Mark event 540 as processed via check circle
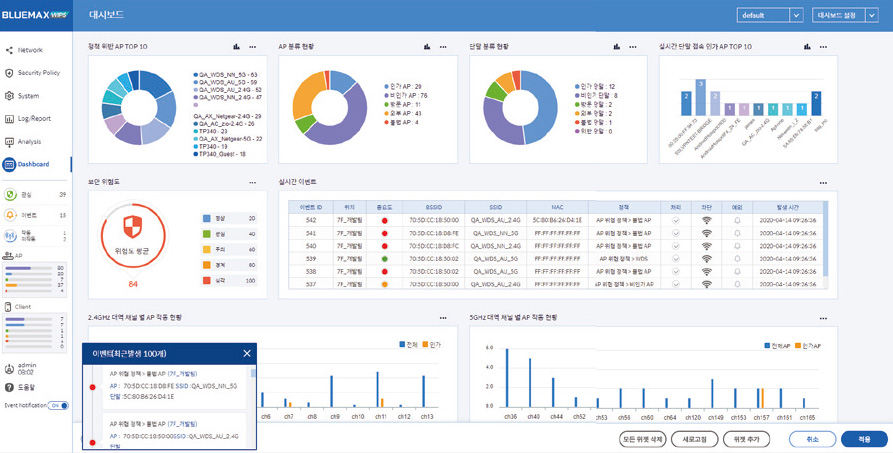Image resolution: width=893 pixels, height=453 pixels. (676, 246)
